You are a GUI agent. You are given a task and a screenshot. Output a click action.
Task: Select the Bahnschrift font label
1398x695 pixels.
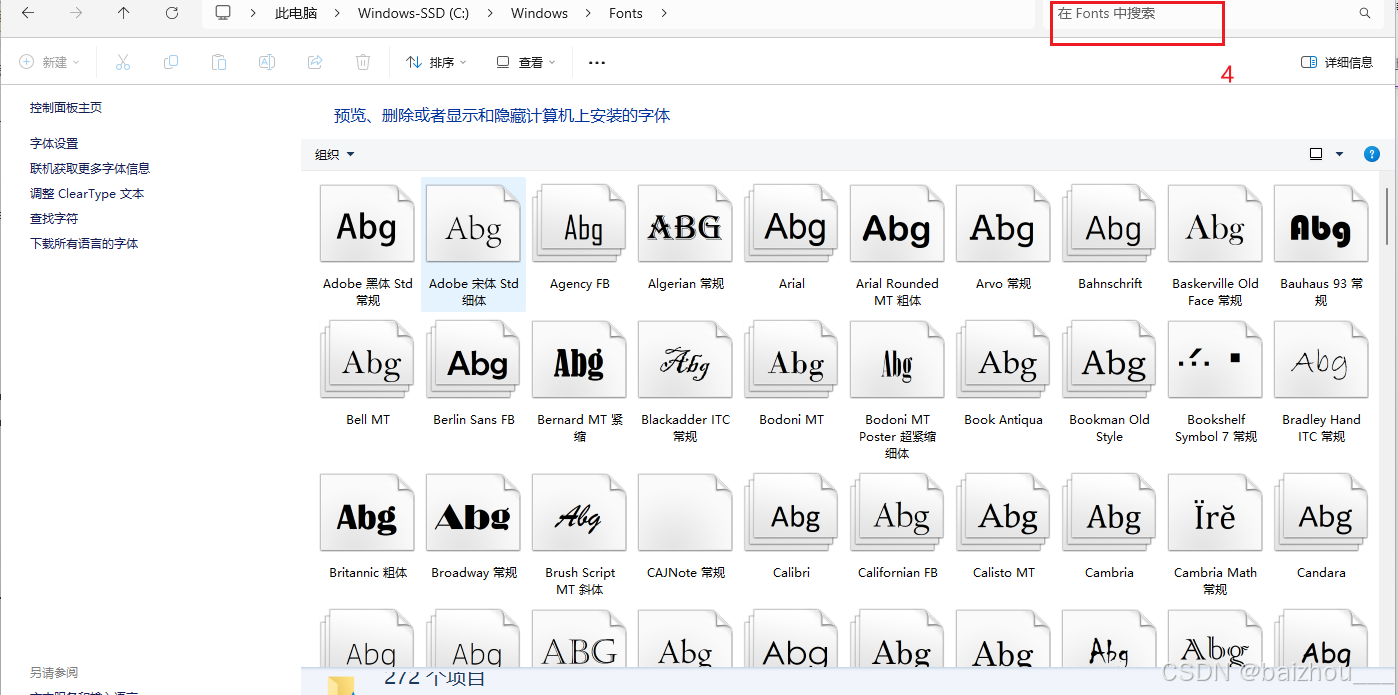pos(1110,284)
